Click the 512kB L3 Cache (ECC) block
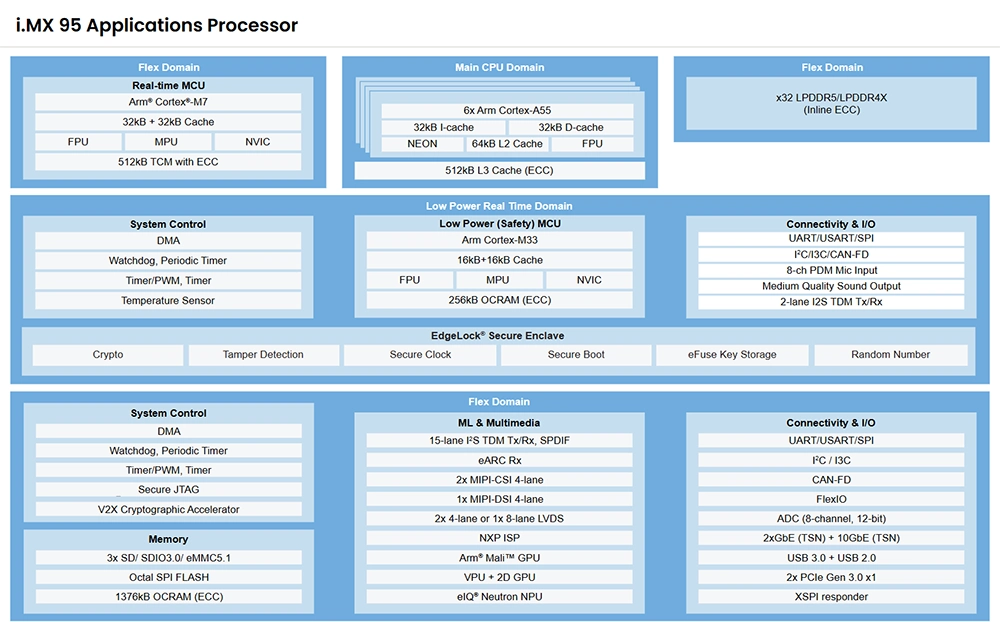1000x622 pixels. (x=499, y=171)
